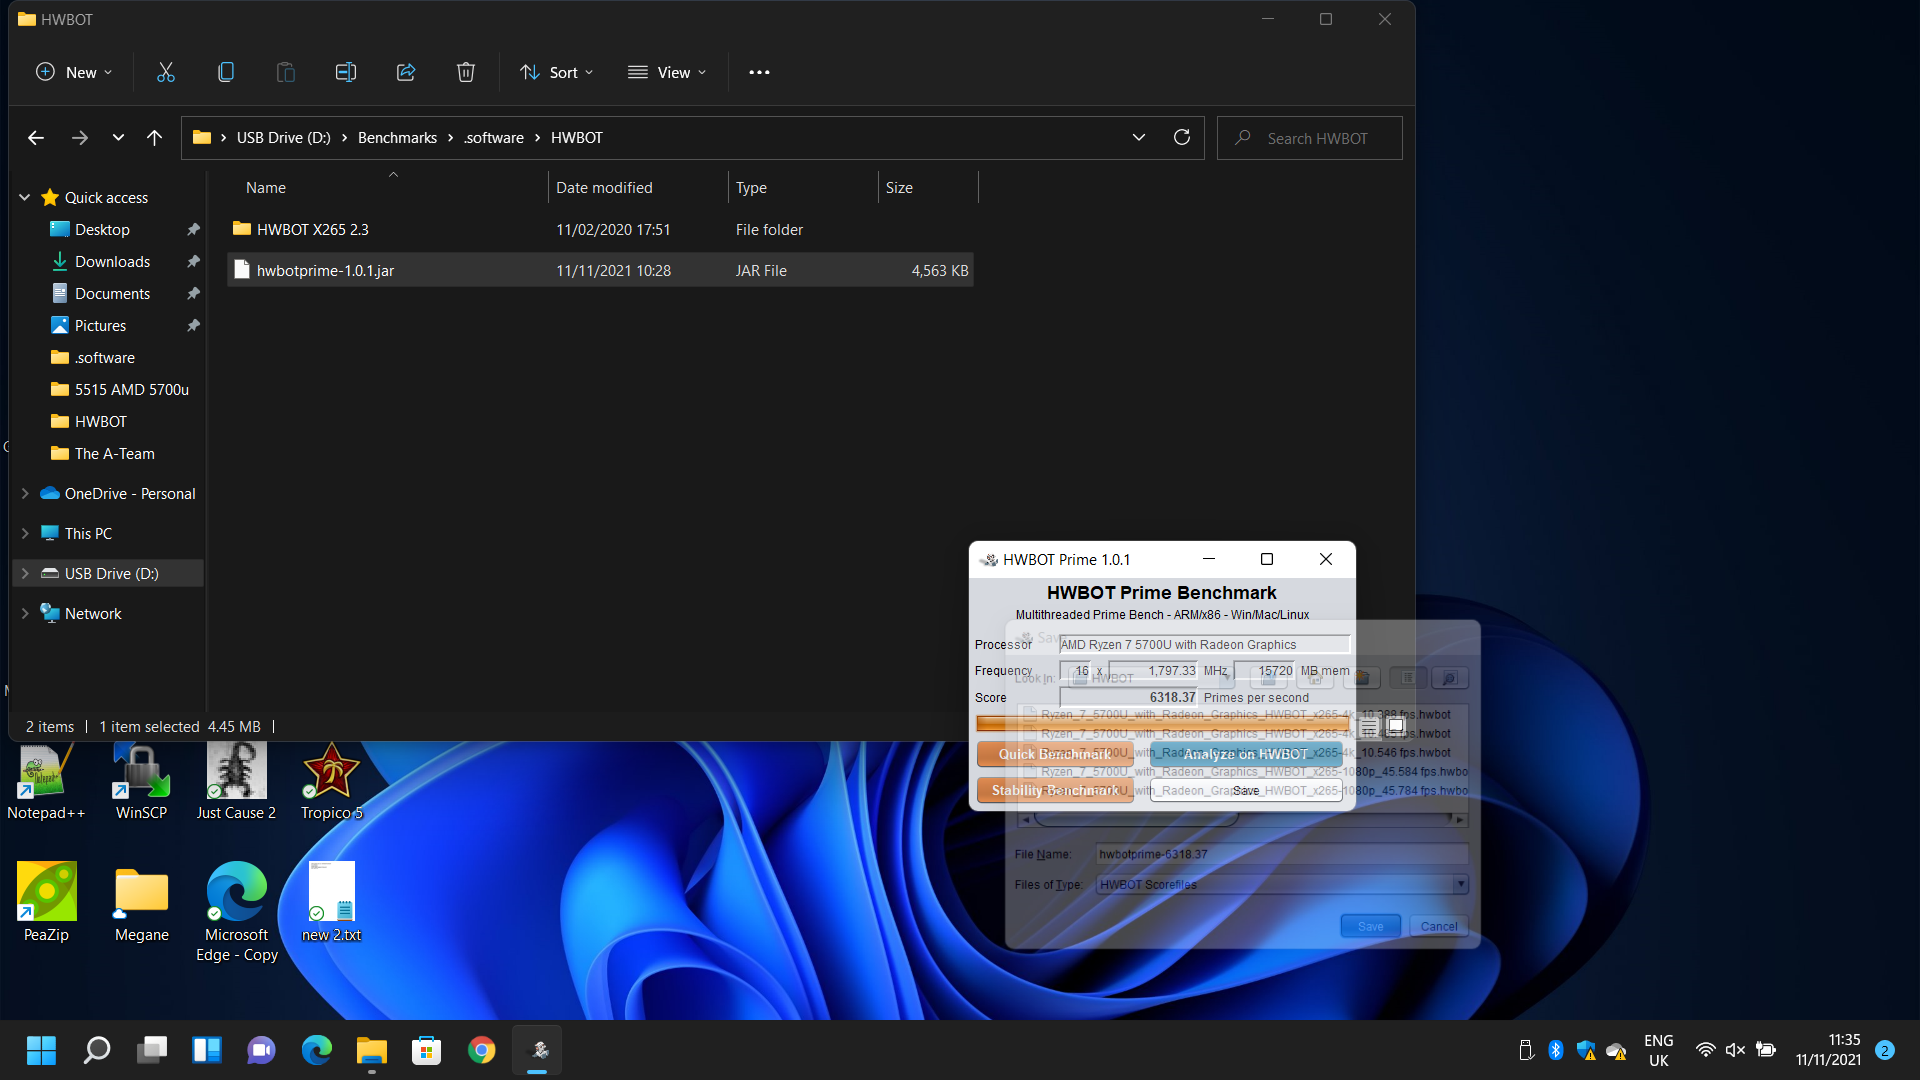Expand the Network node
Screen dimensions: 1920x1080
[25, 614]
